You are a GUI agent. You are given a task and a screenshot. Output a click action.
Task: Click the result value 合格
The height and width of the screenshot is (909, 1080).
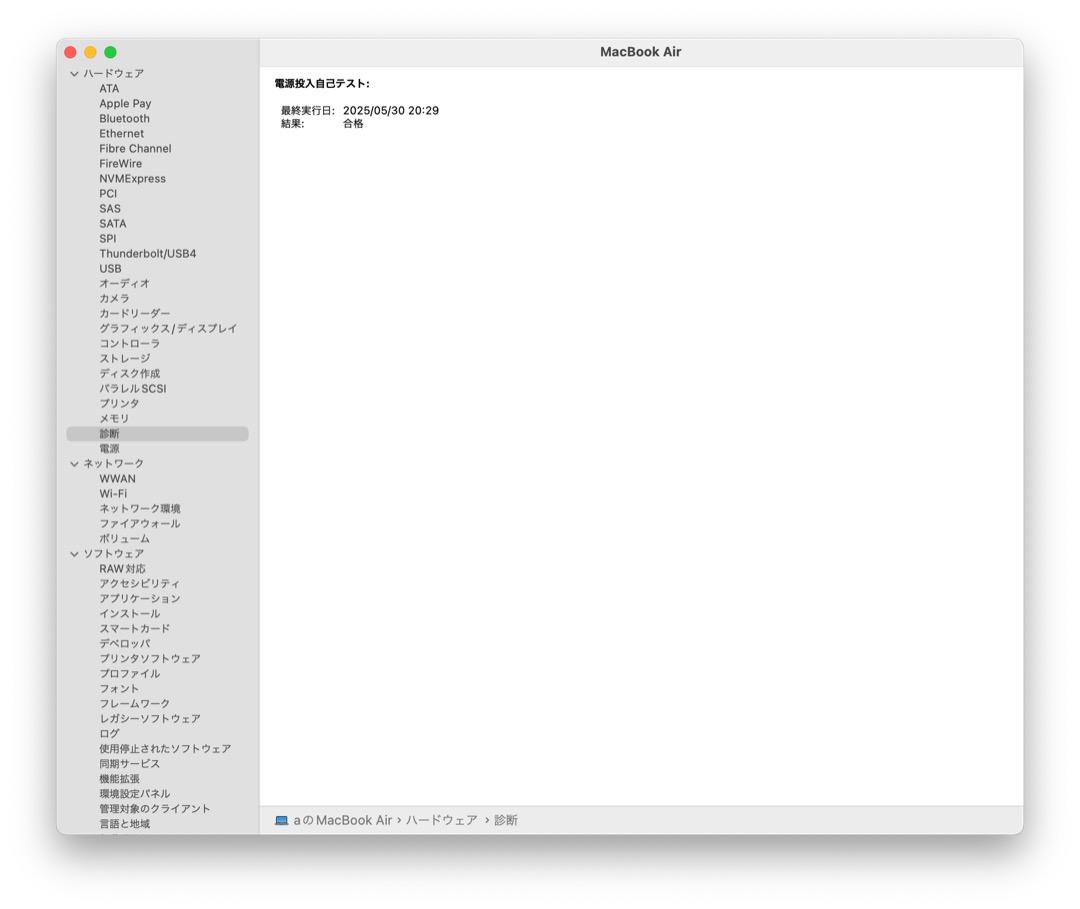click(353, 124)
